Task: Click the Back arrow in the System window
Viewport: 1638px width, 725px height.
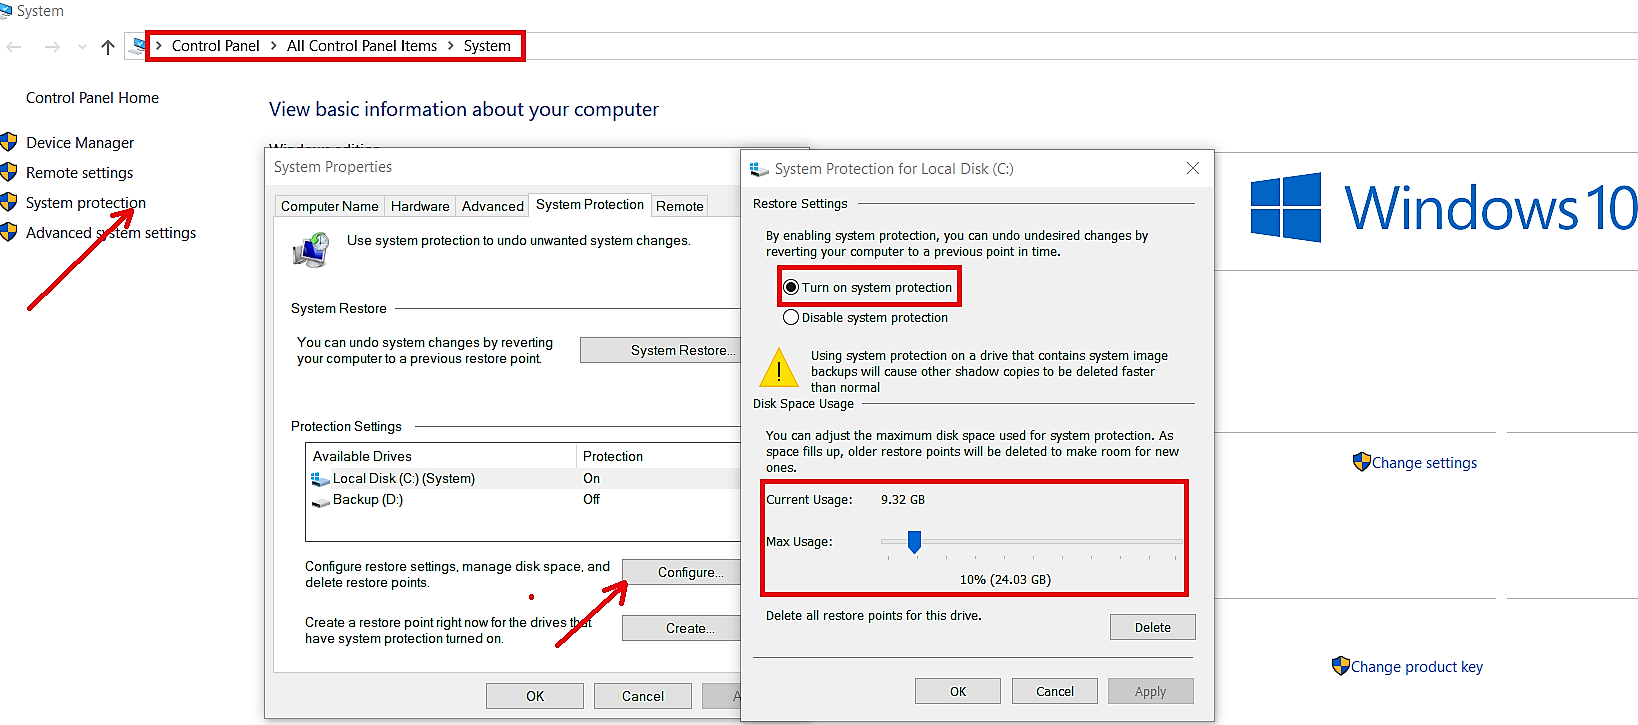Action: (14, 47)
